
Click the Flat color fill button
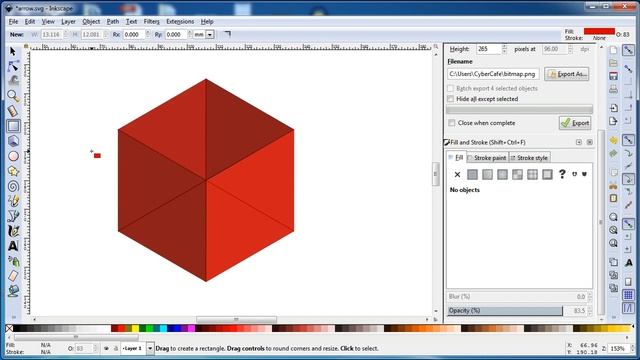coord(472,175)
